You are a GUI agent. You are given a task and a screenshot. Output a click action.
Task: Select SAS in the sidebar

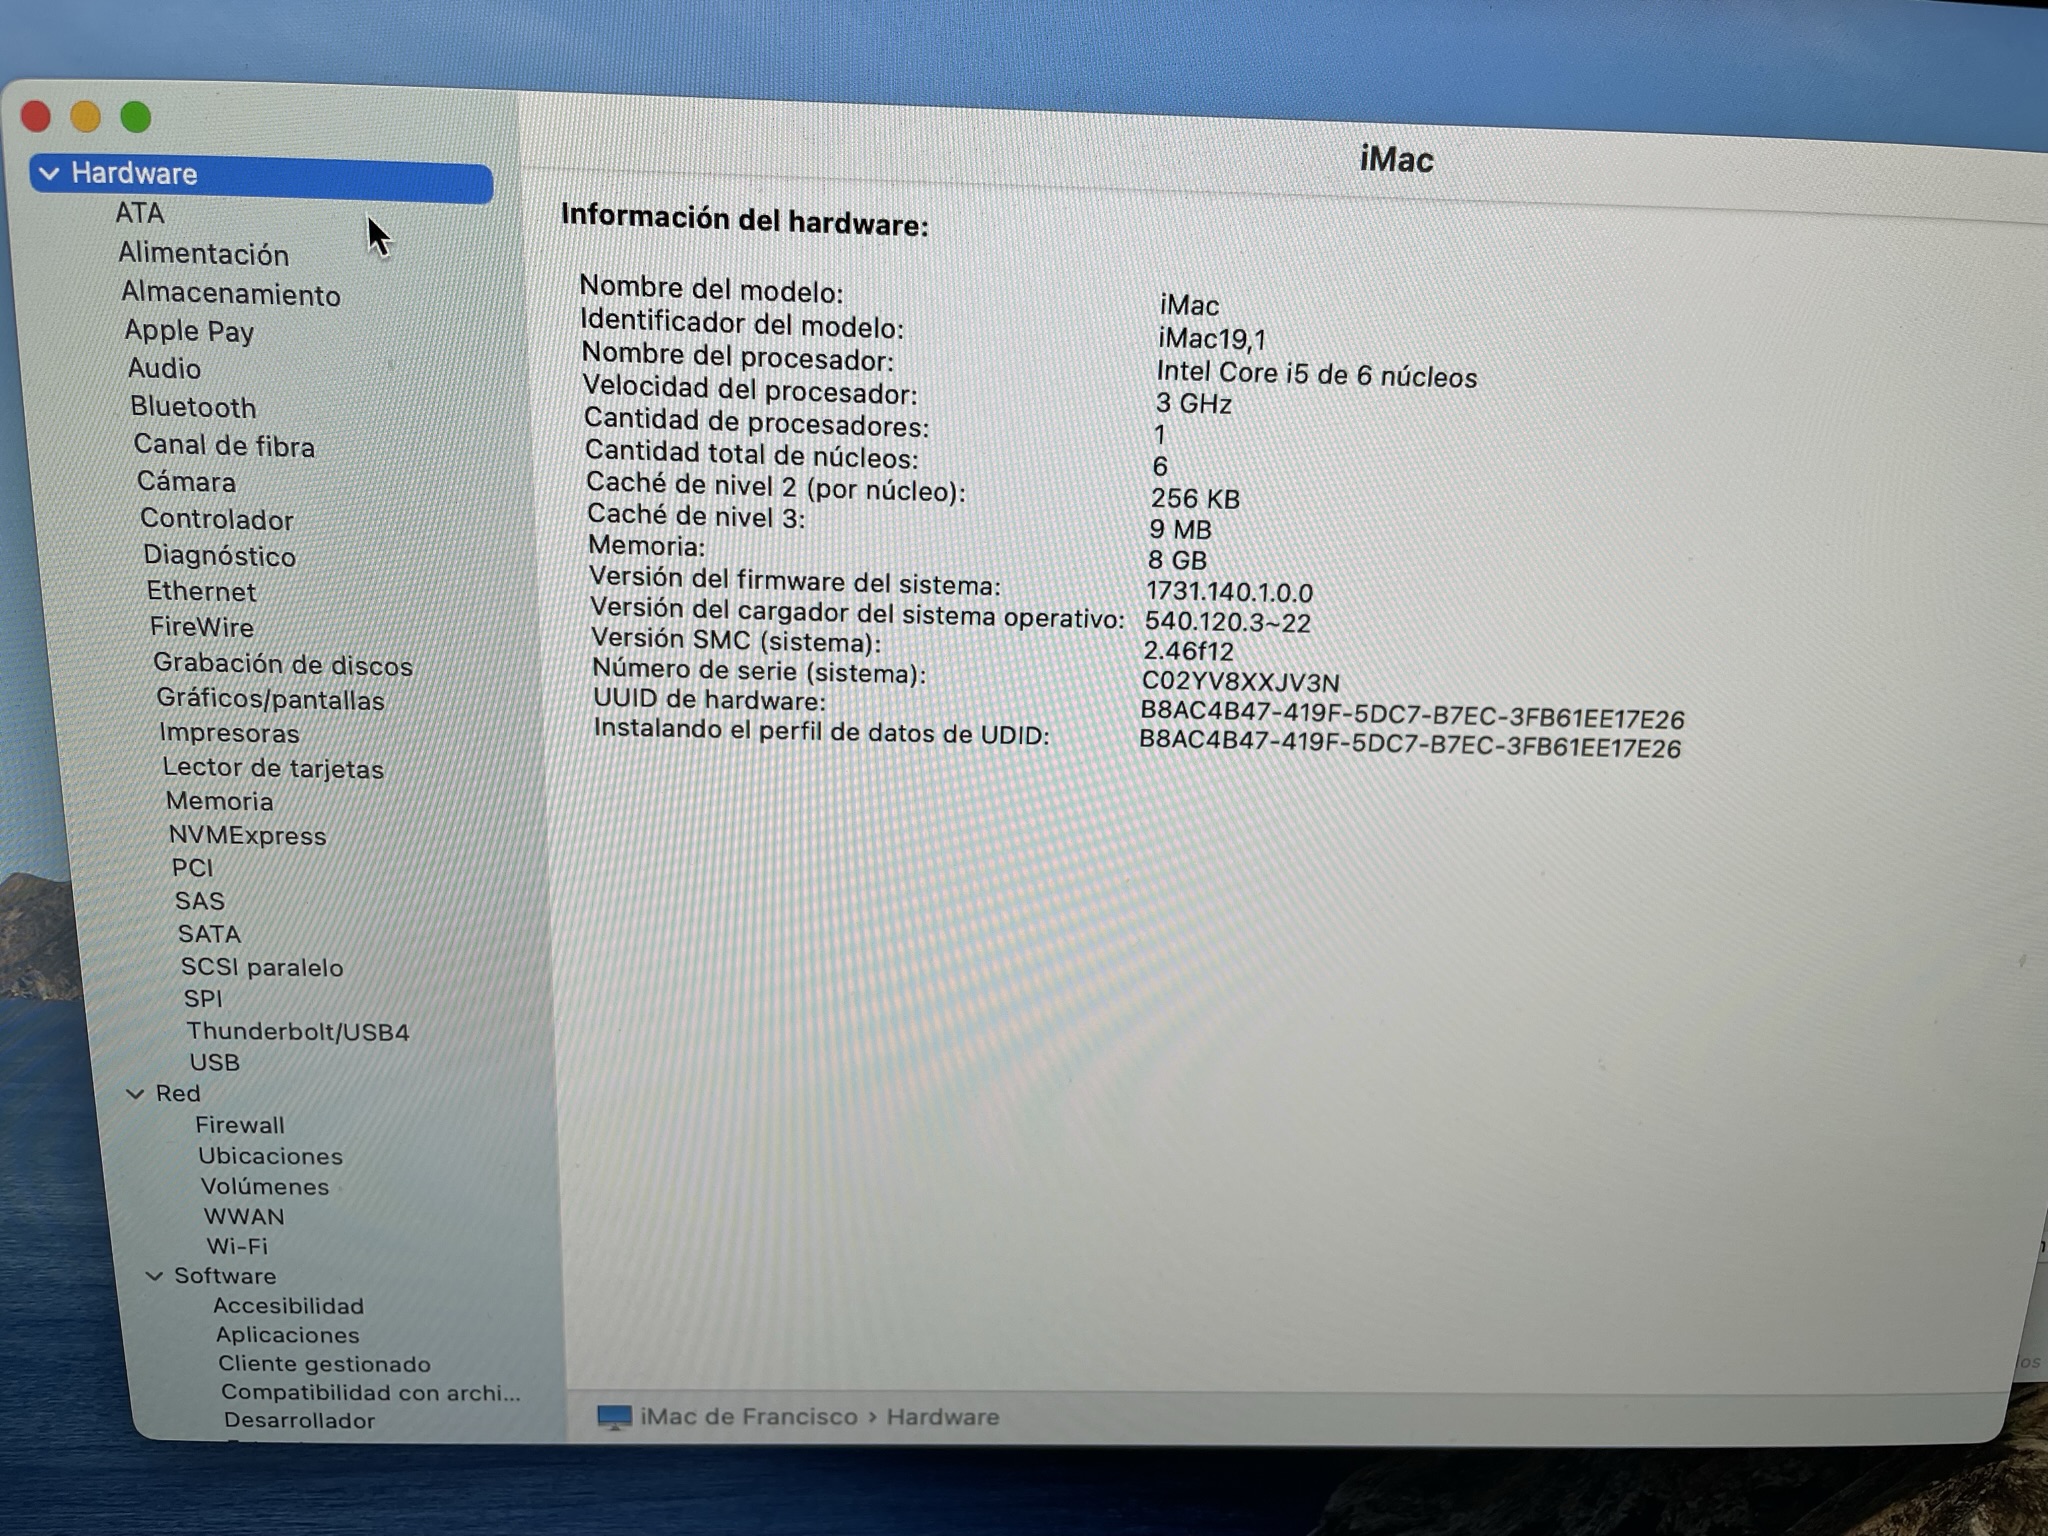200,901
